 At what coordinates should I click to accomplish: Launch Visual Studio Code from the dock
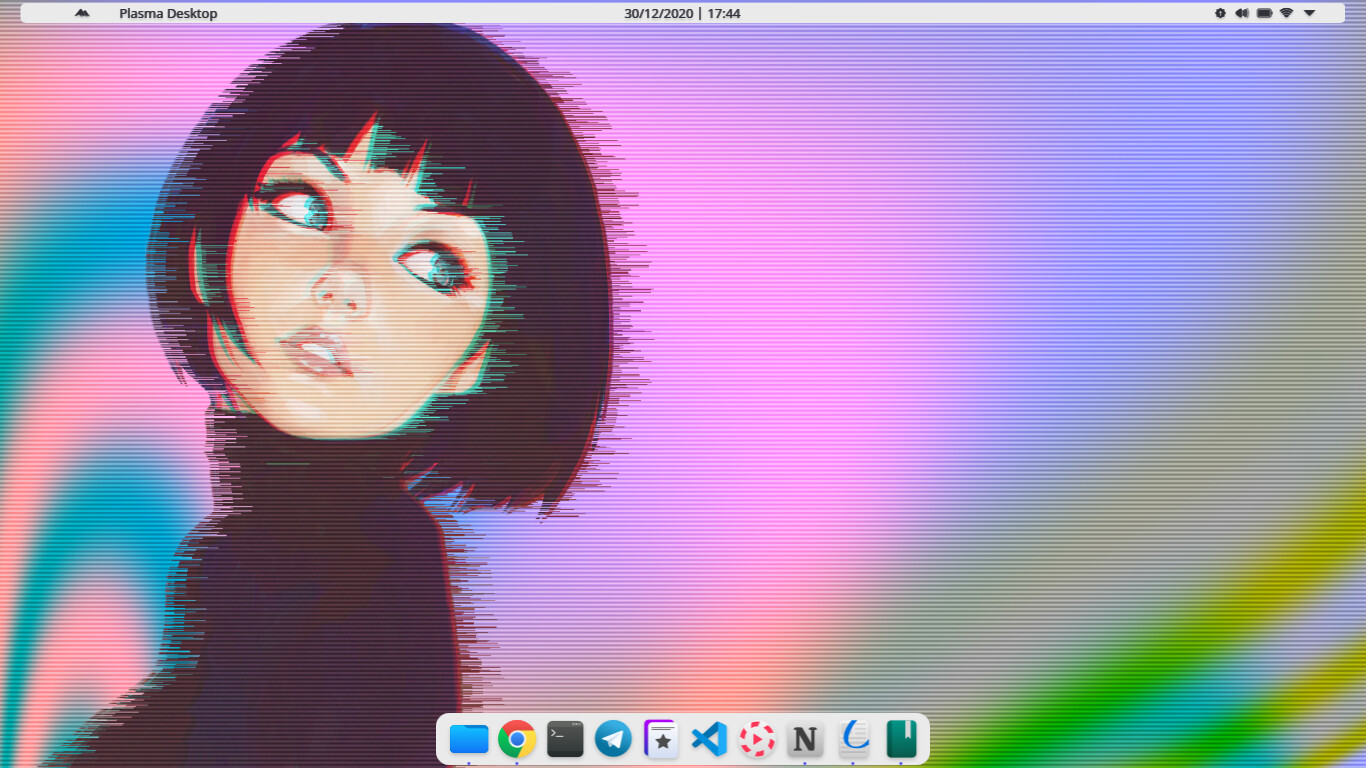[x=709, y=739]
